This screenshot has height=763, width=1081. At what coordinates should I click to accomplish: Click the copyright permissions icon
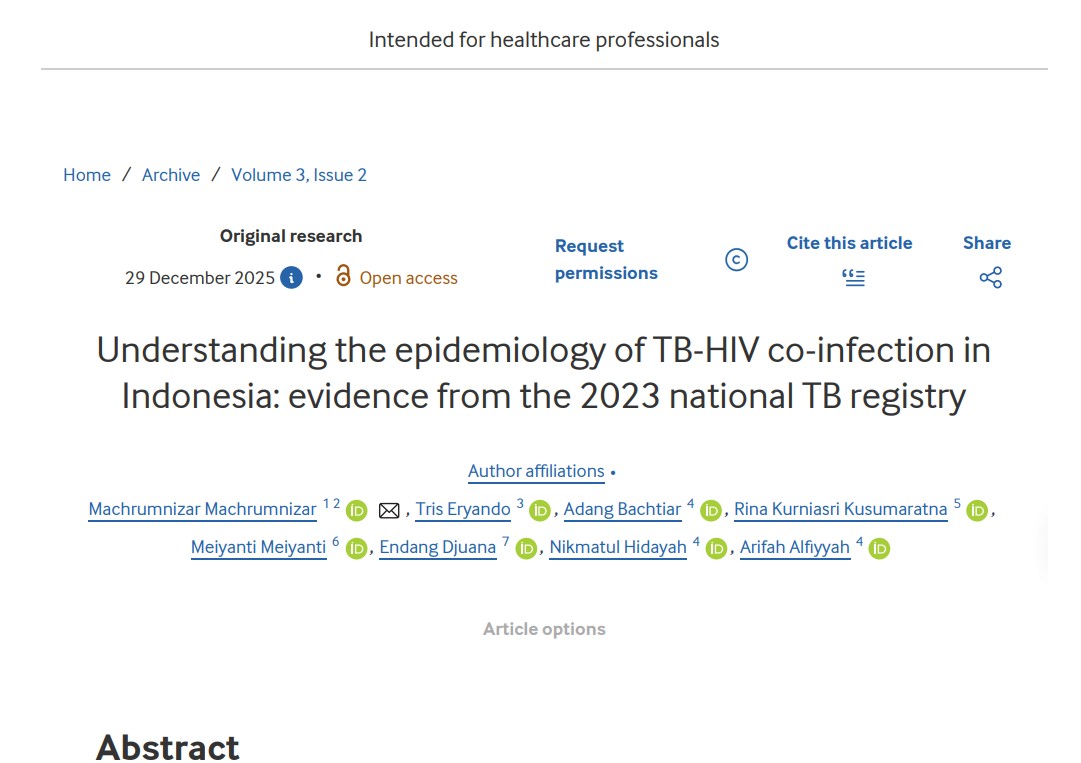[x=736, y=260]
